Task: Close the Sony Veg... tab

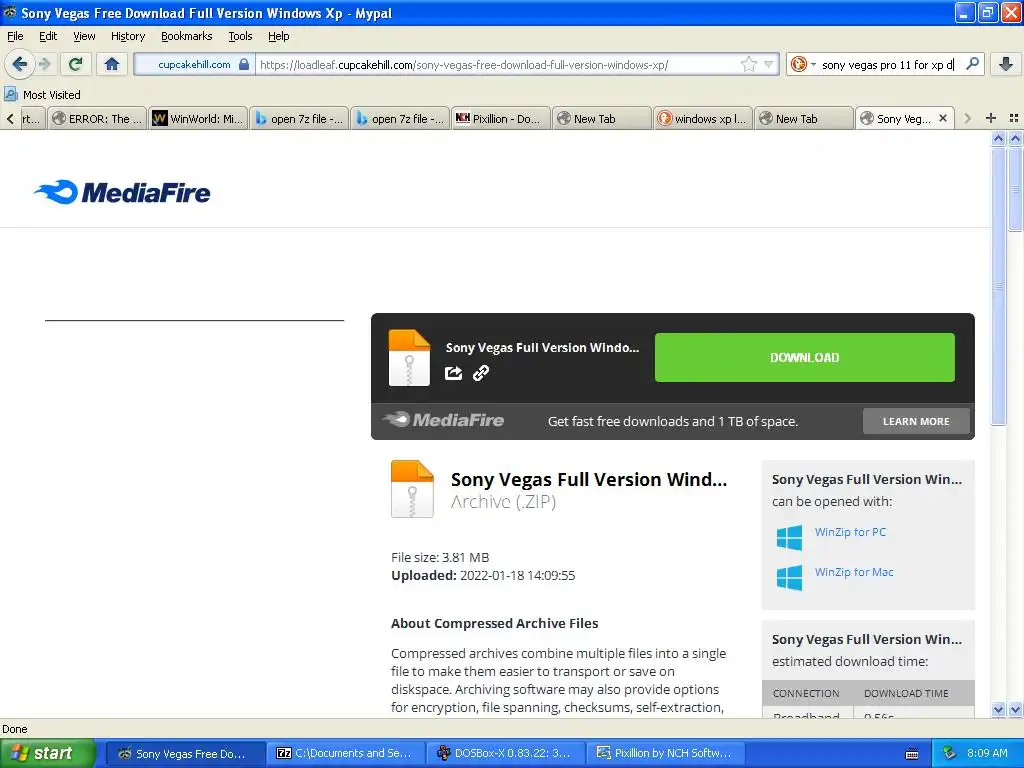Action: click(x=942, y=118)
